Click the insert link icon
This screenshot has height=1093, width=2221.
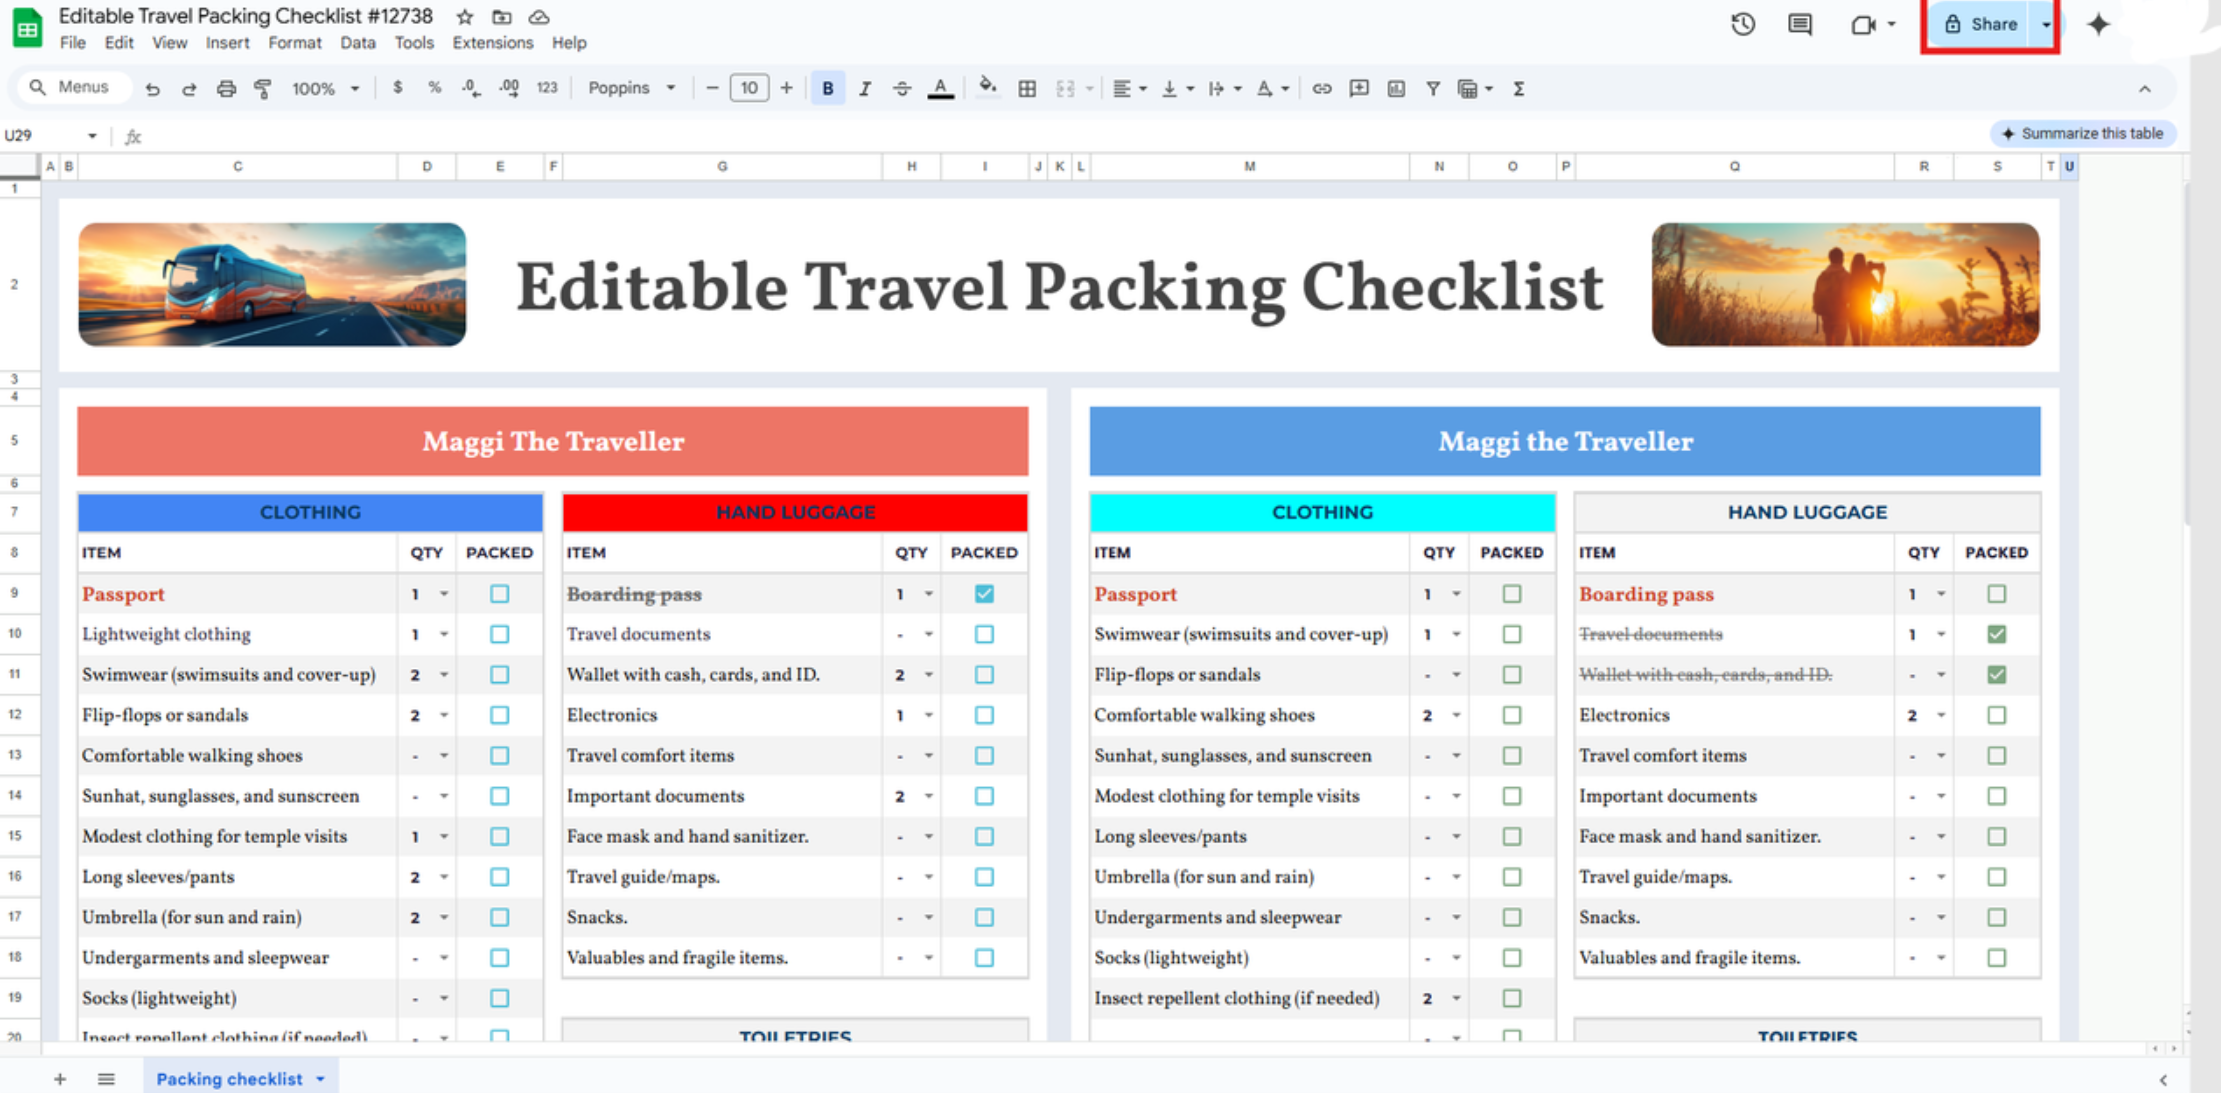pos(1321,89)
